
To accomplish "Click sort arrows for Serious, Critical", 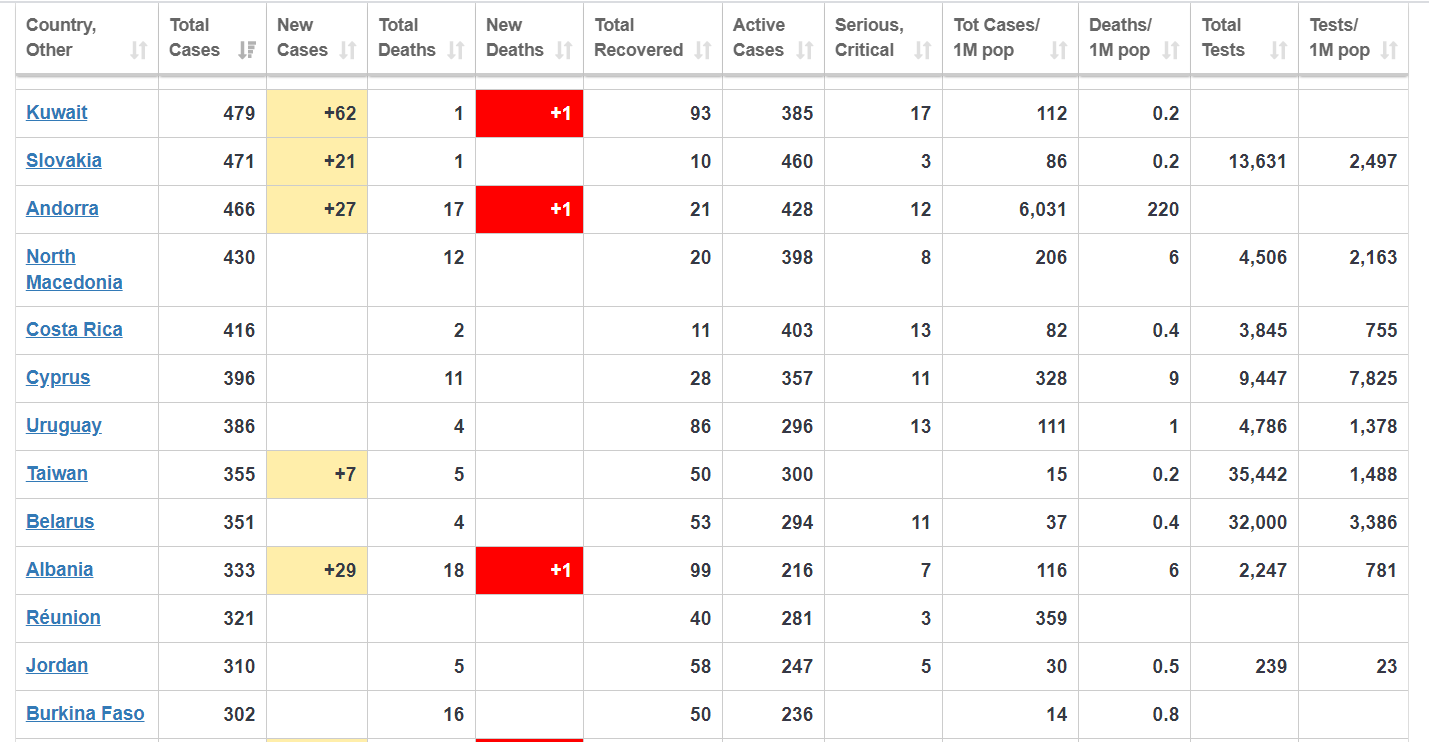I will (x=923, y=50).
